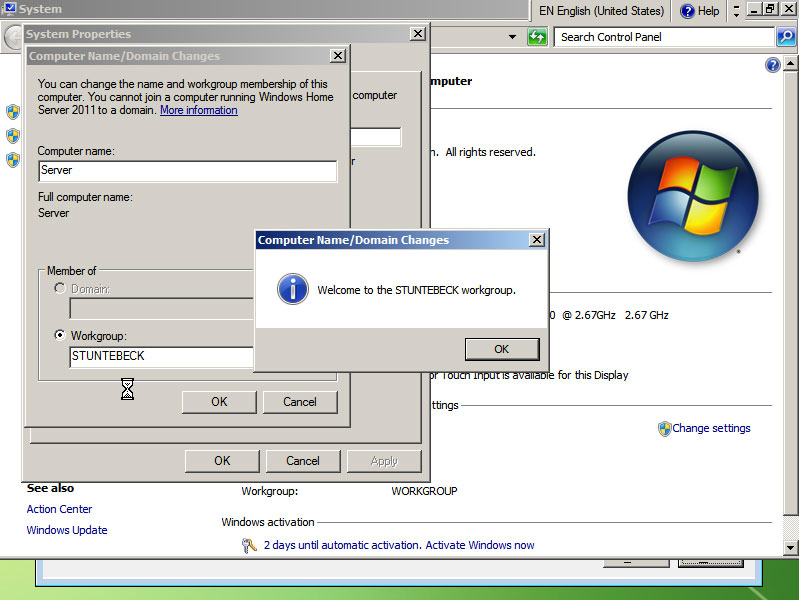The image size is (799, 600).
Task: Open Help from the language bar
Action: click(700, 11)
